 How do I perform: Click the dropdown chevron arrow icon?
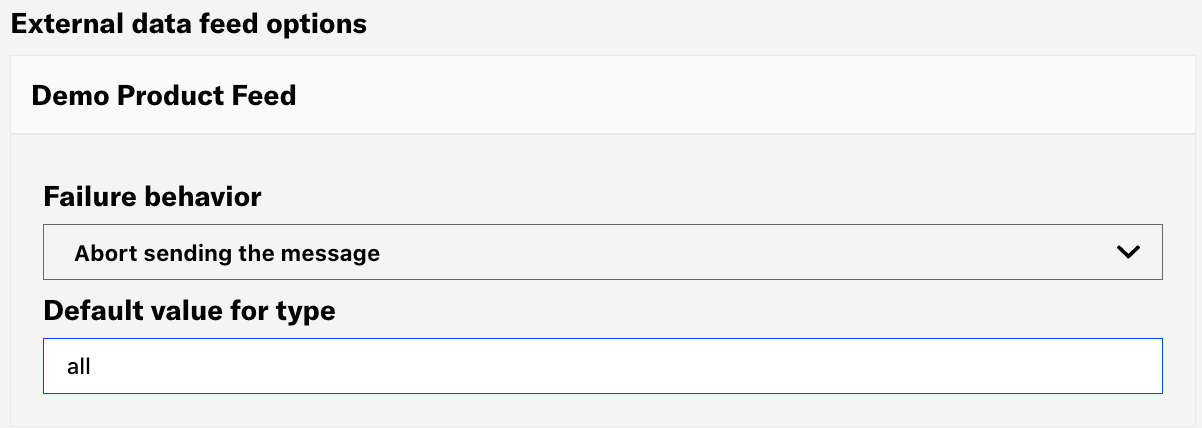point(1128,252)
